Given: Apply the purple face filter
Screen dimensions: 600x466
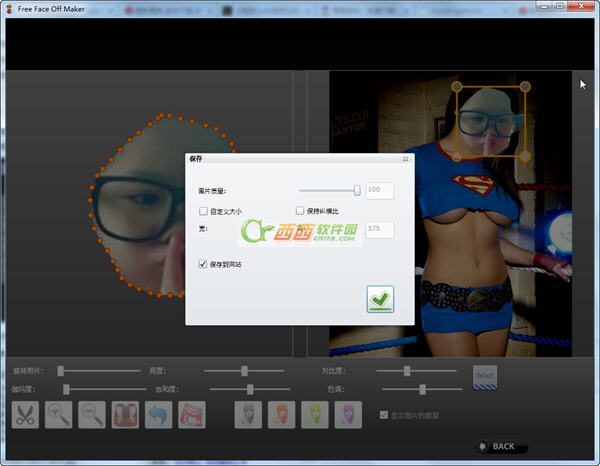Looking at the screenshot, I should click(x=348, y=415).
